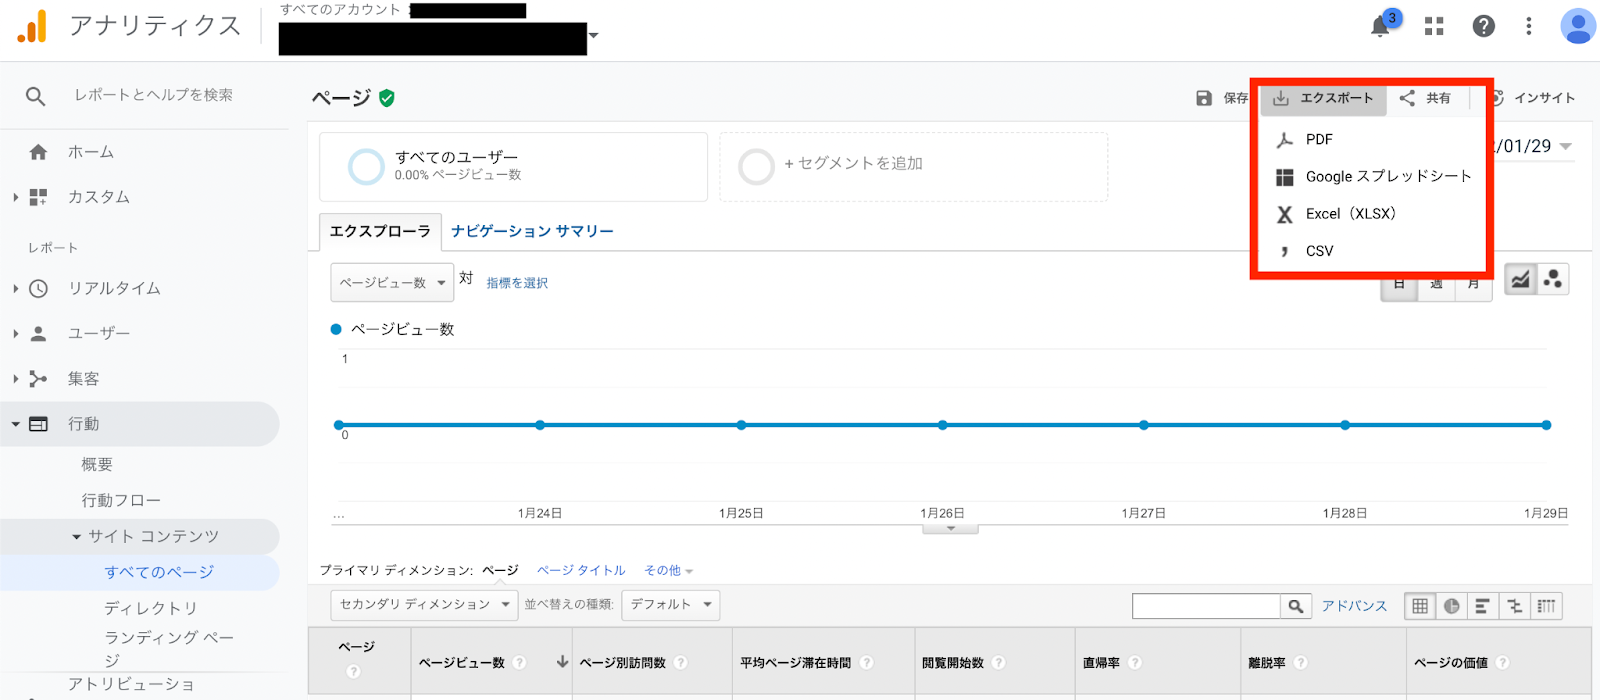Open the Google apps grid icon
The width and height of the screenshot is (1600, 700).
1434,26
